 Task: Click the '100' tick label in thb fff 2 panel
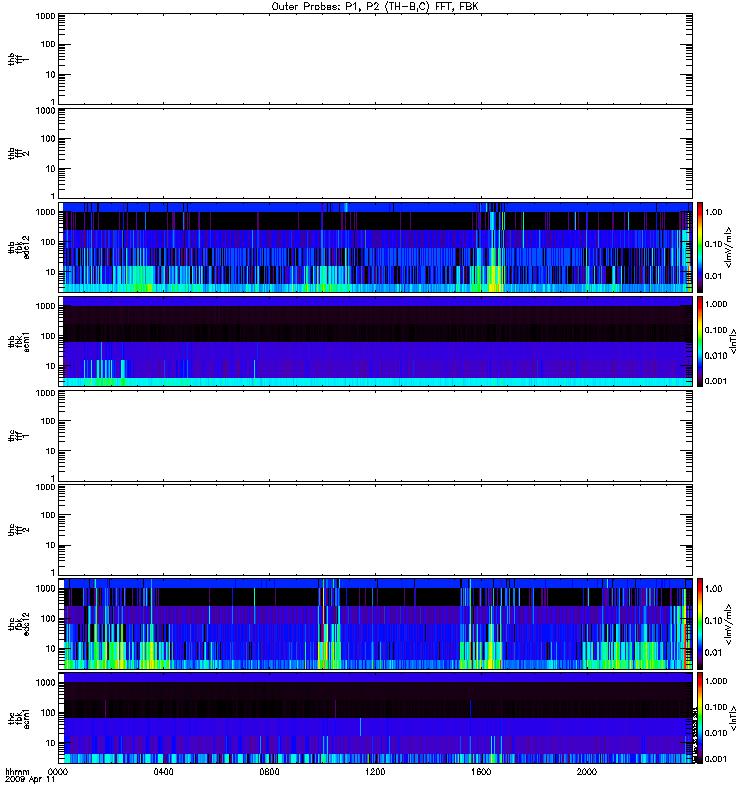click(48, 139)
